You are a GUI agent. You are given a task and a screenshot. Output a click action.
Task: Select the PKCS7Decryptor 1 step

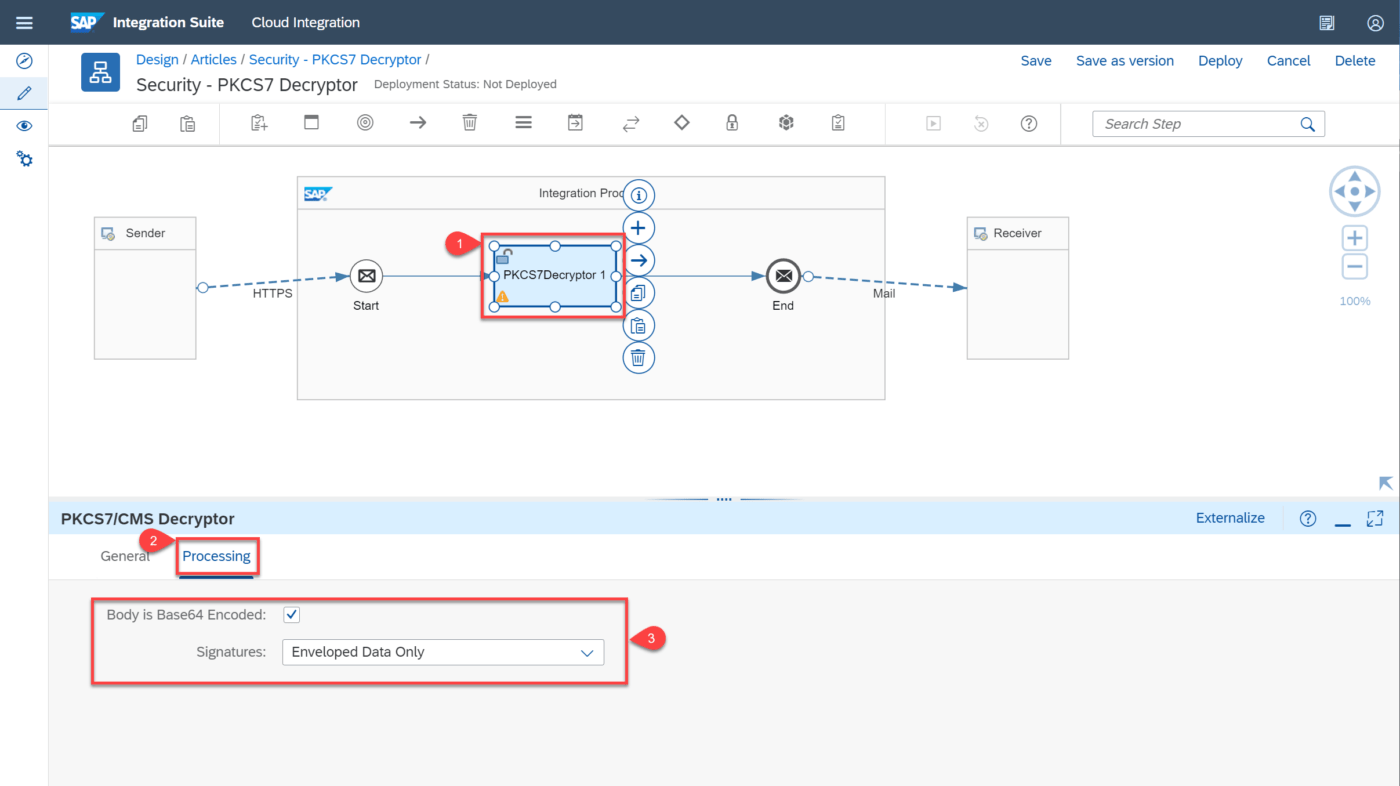click(x=555, y=275)
